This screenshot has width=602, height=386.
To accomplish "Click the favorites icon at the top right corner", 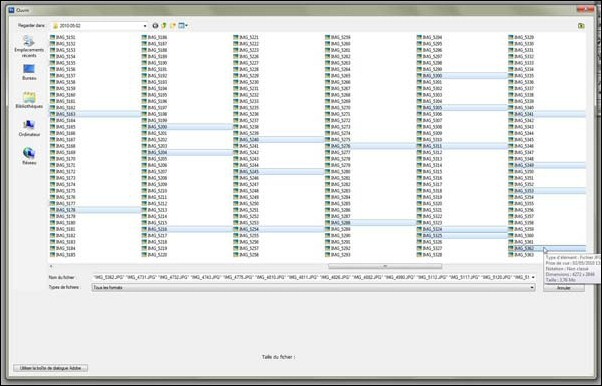I will click(581, 26).
